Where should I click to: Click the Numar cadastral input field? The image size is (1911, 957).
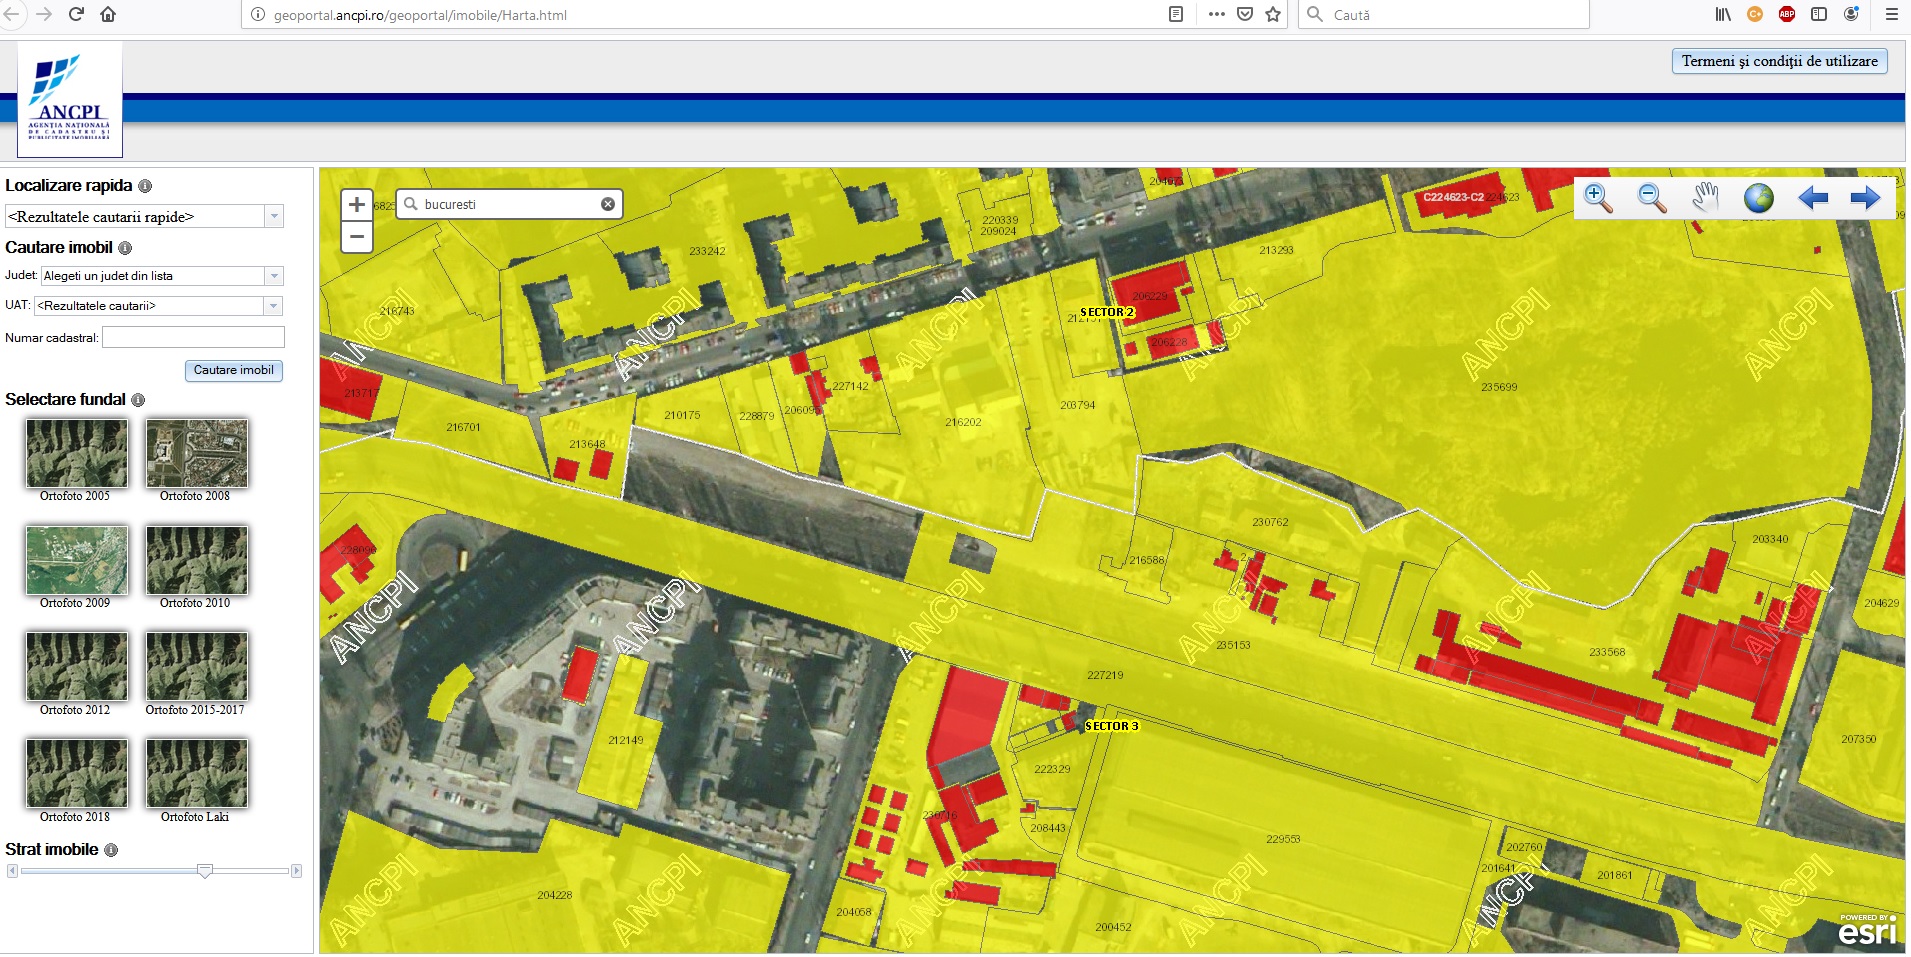[x=193, y=338]
